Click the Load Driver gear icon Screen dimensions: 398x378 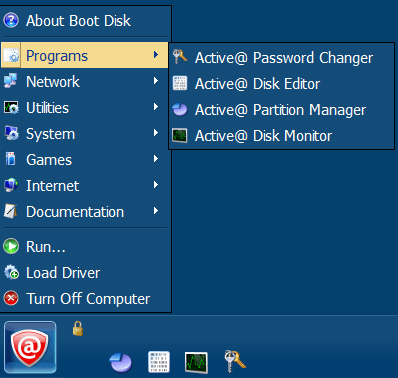pyautogui.click(x=11, y=272)
